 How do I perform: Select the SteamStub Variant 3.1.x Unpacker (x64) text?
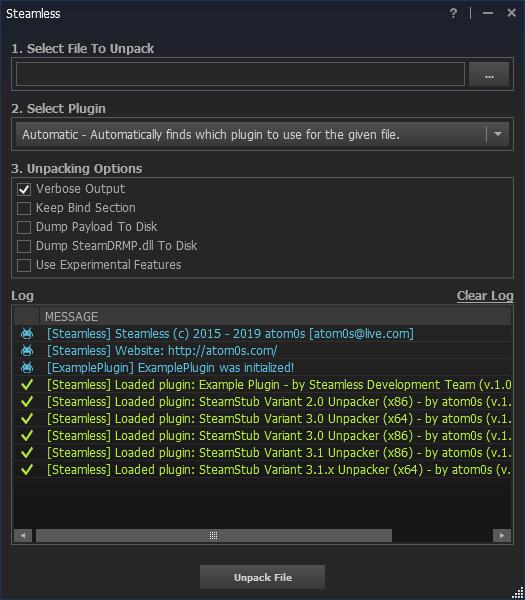tap(279, 470)
